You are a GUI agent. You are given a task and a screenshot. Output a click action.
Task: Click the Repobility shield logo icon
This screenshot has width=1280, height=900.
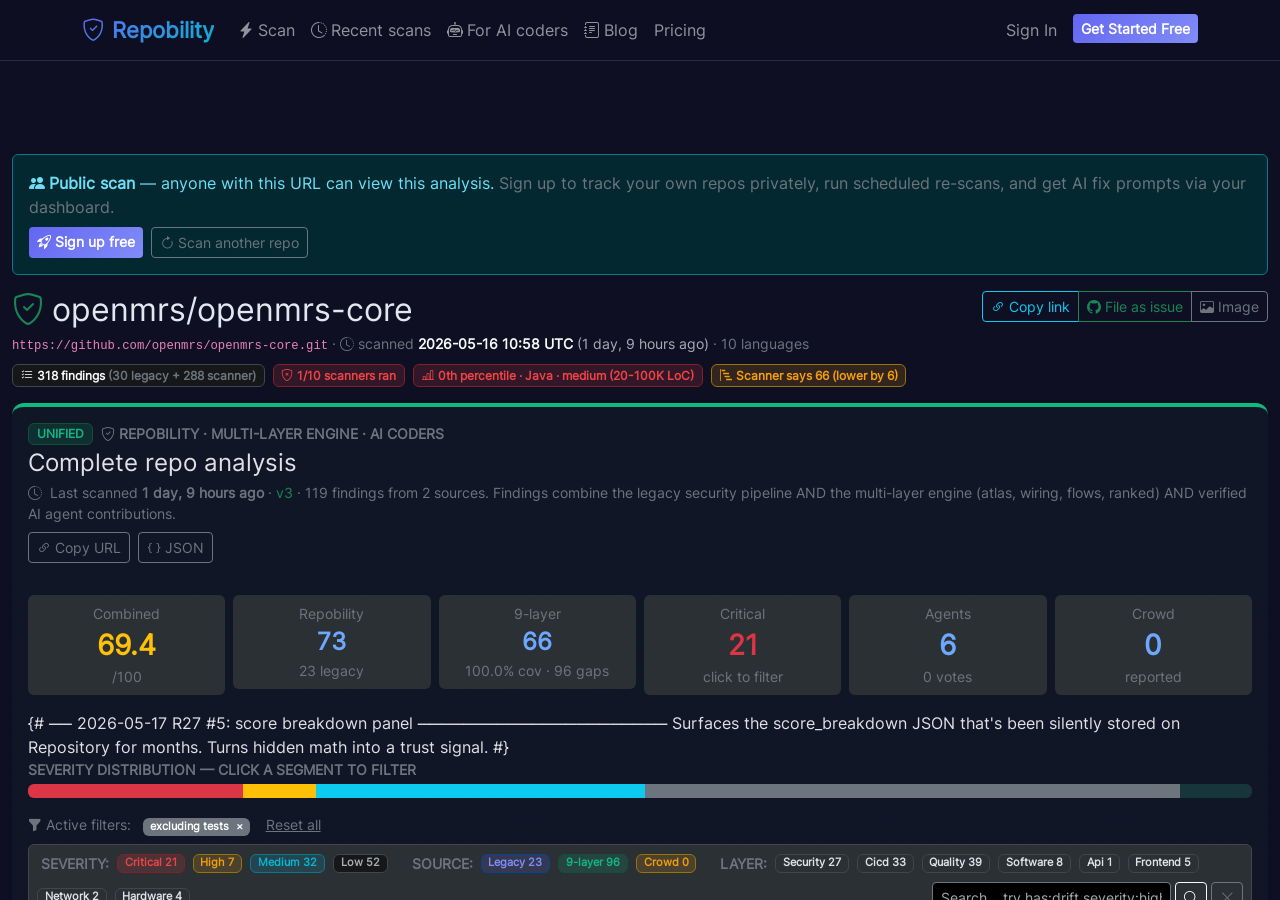click(93, 30)
